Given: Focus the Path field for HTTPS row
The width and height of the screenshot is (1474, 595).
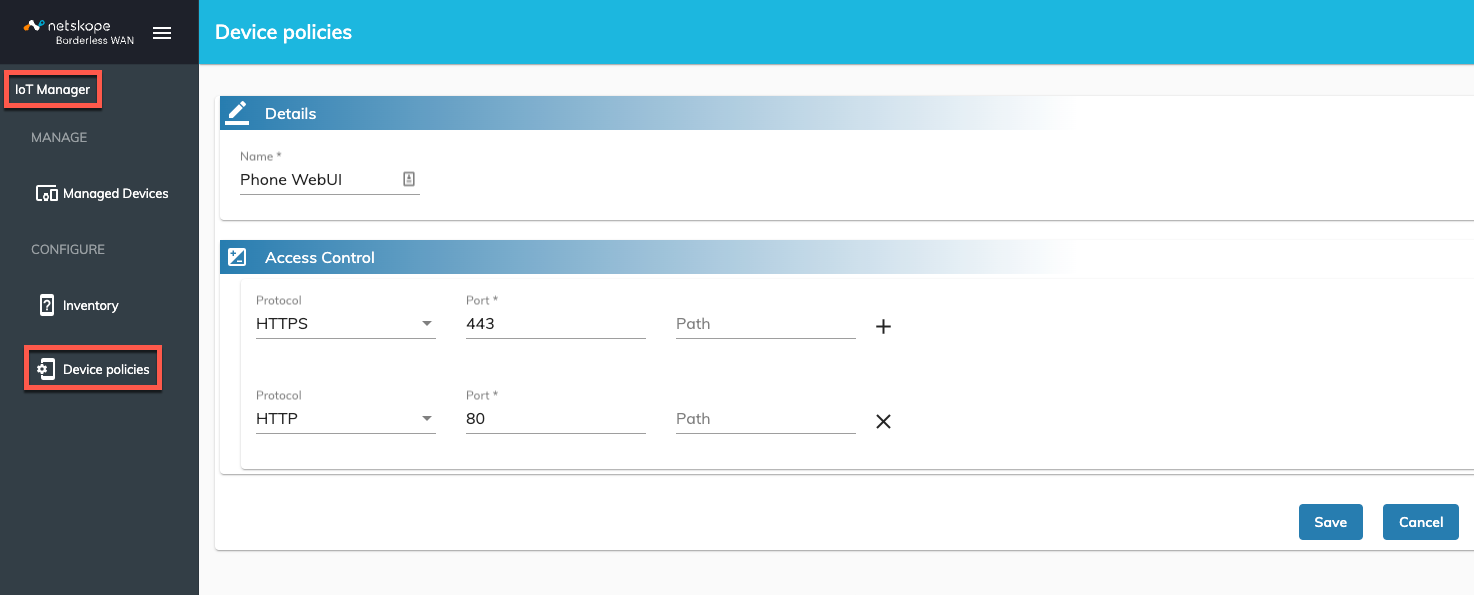Looking at the screenshot, I should 766,324.
